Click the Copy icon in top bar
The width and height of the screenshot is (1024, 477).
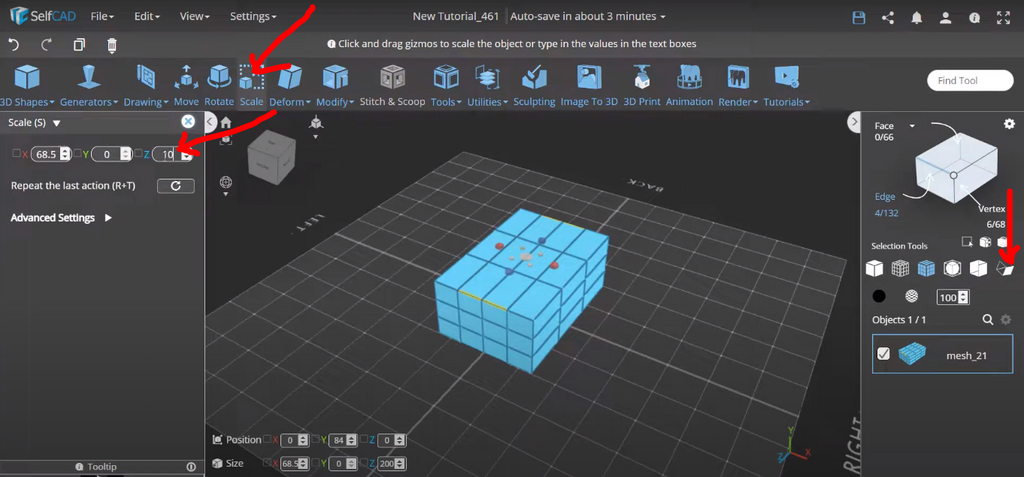pos(79,45)
